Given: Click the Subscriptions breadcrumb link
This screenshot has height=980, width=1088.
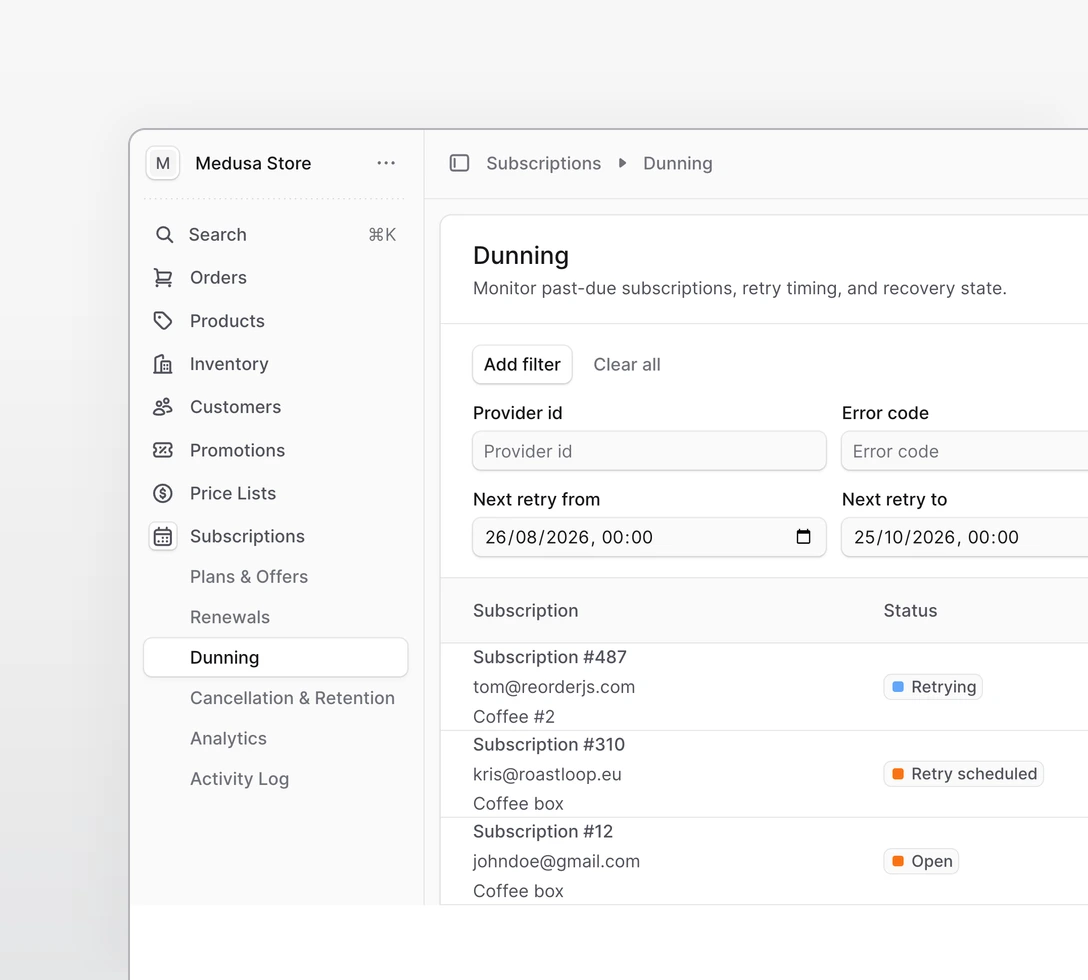Looking at the screenshot, I should coord(543,163).
